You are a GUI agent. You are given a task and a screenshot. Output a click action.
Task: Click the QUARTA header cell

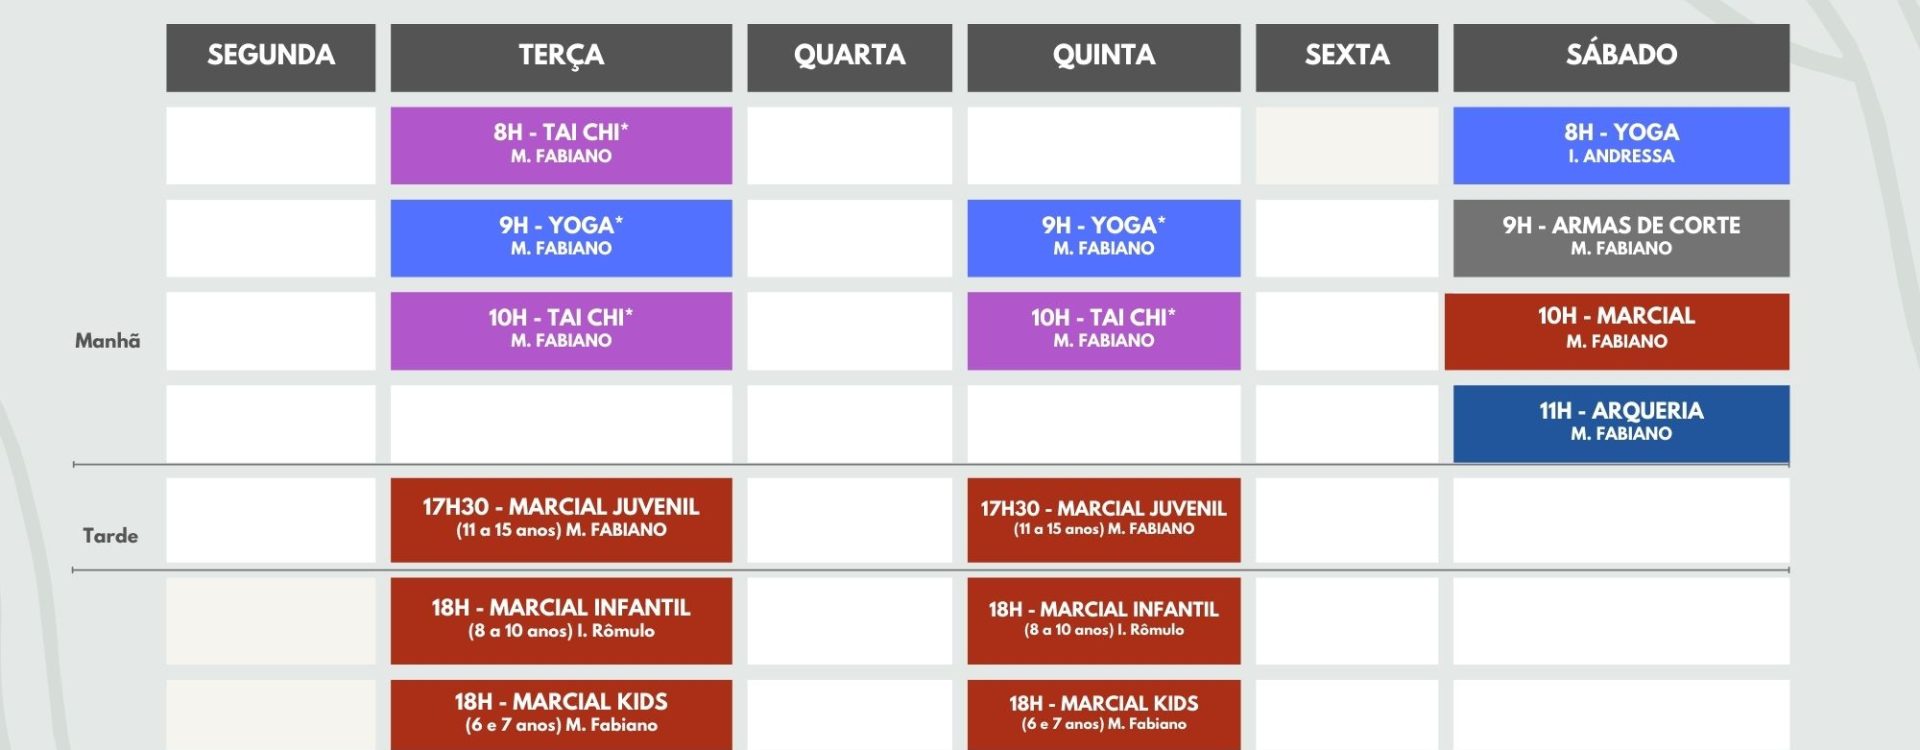(849, 58)
